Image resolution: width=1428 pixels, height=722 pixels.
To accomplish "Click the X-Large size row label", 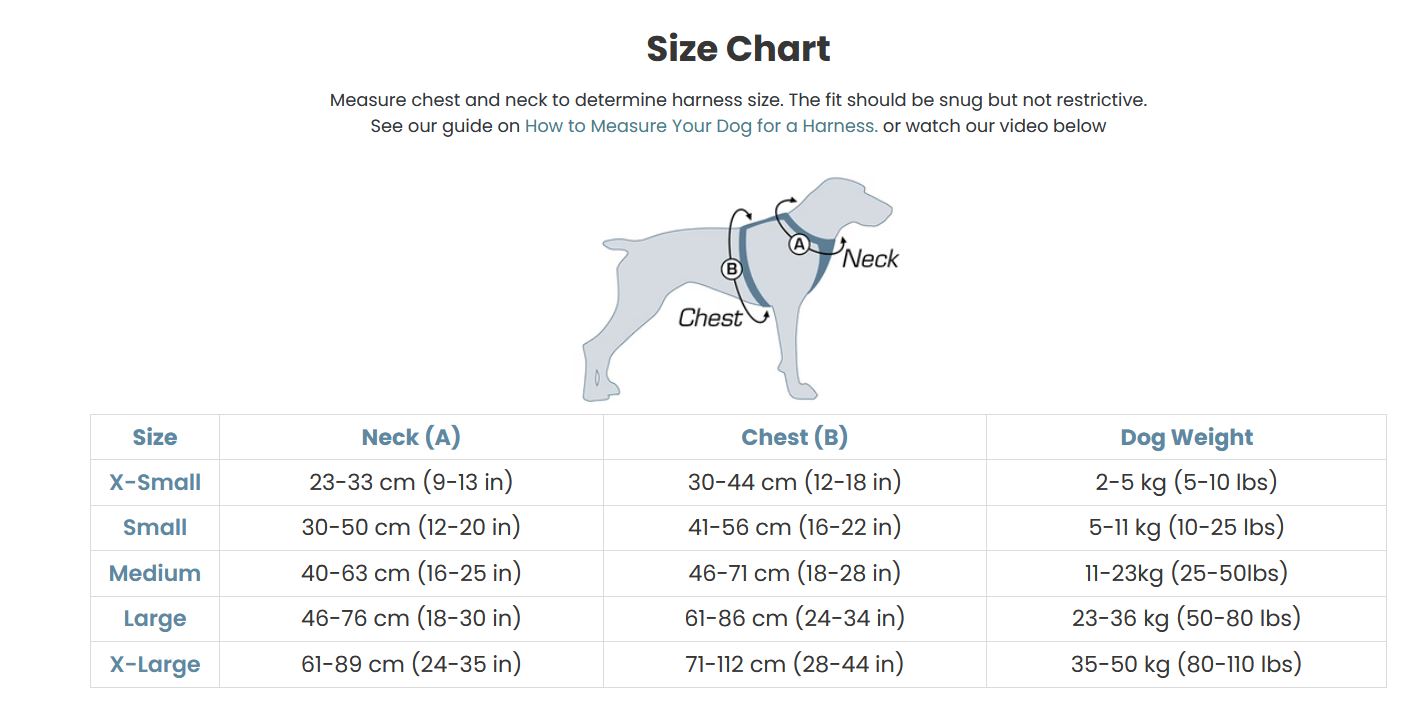I will point(155,664).
